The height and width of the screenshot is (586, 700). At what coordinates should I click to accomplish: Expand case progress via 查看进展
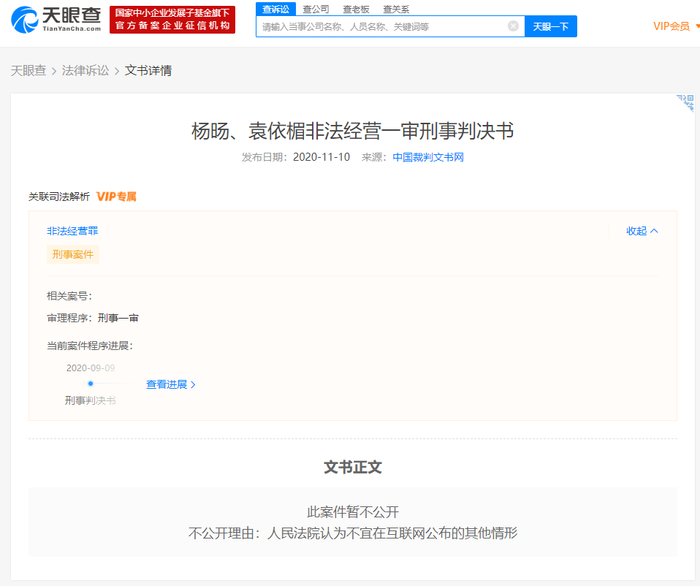[x=170, y=384]
